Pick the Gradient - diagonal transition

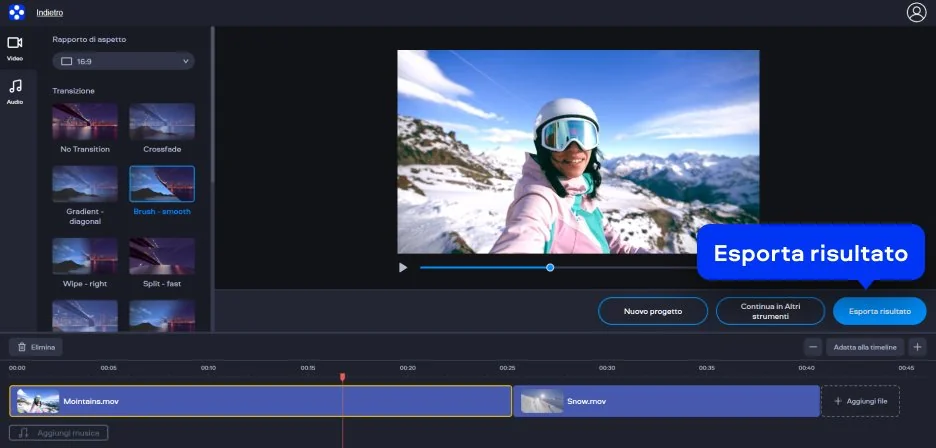[x=85, y=184]
